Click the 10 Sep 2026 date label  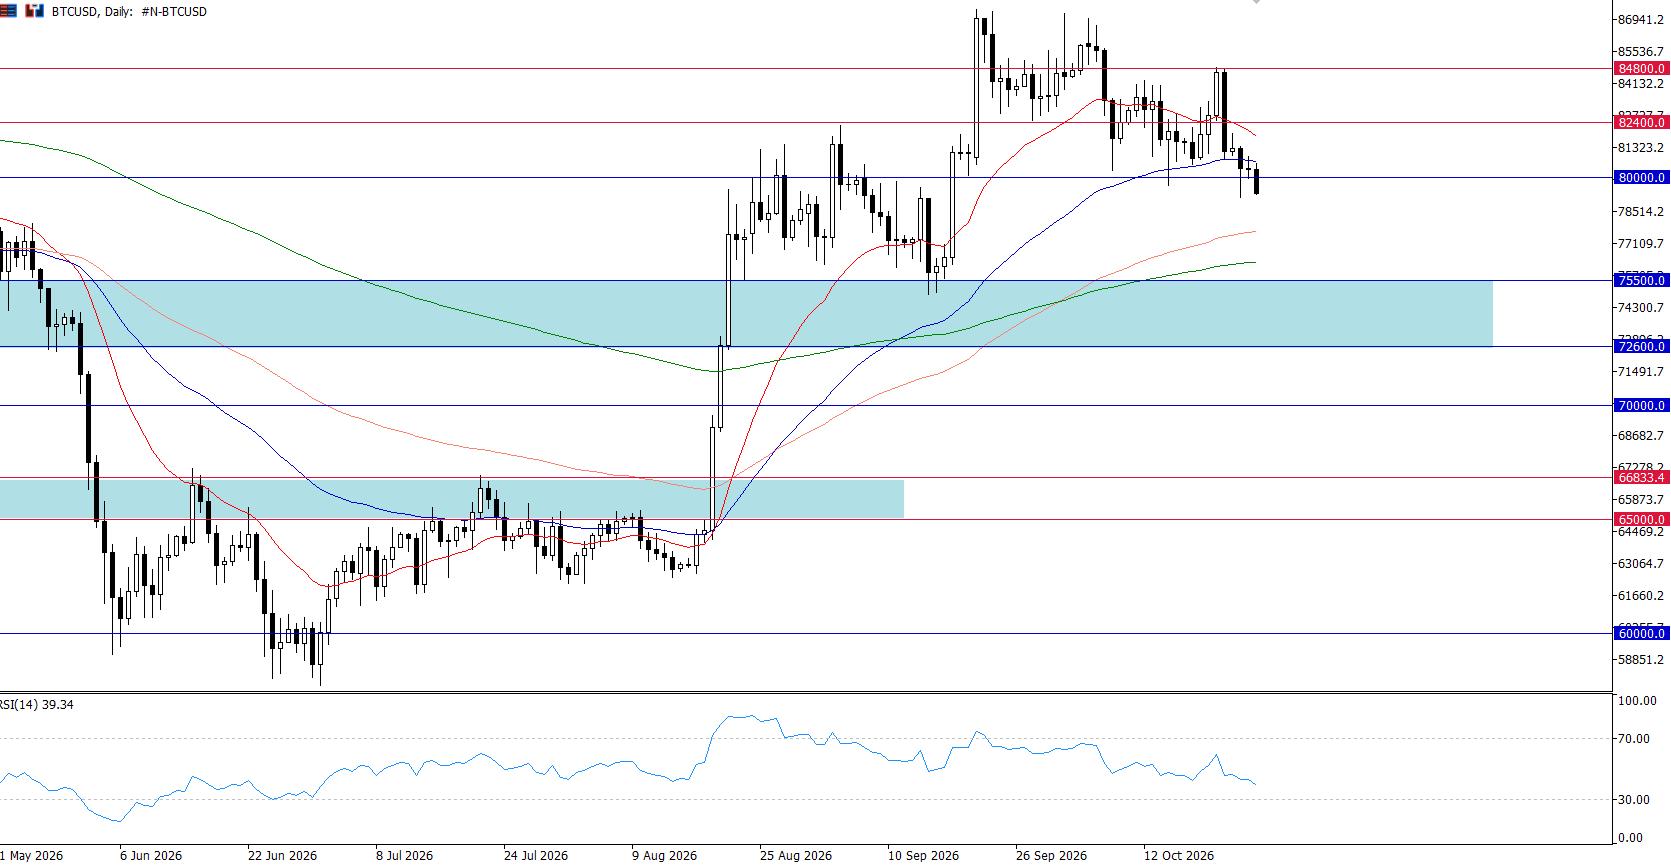click(x=923, y=856)
